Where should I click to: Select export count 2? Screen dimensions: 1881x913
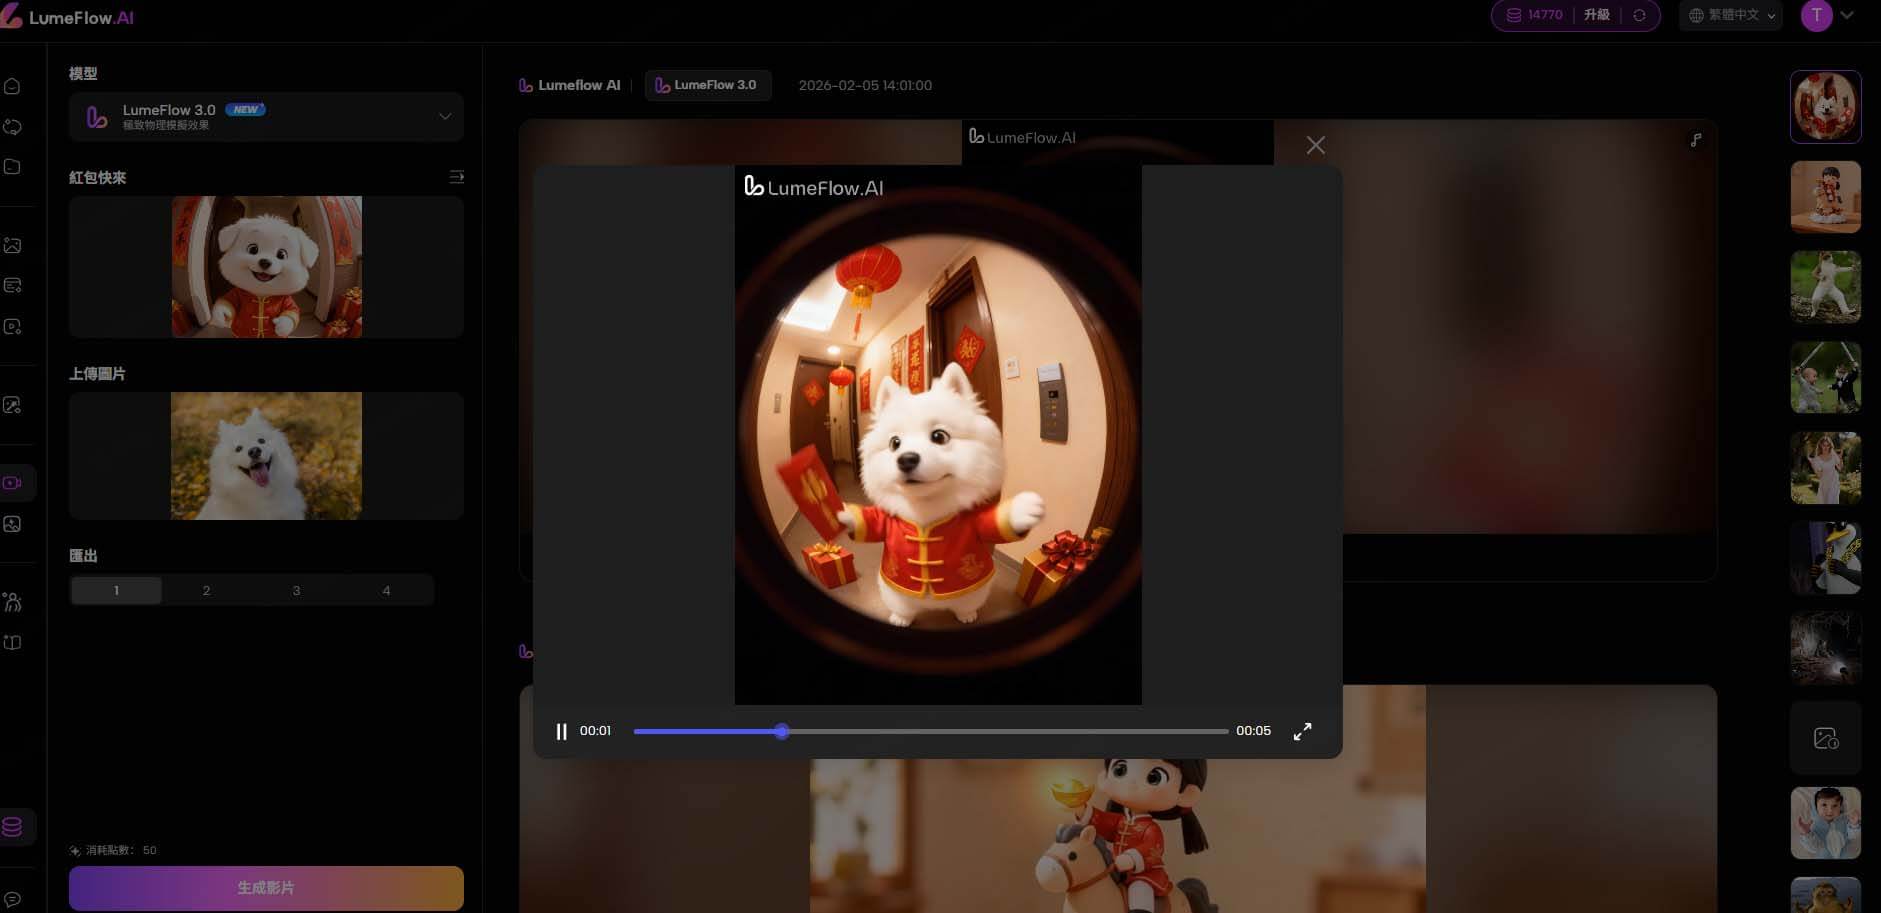point(206,590)
